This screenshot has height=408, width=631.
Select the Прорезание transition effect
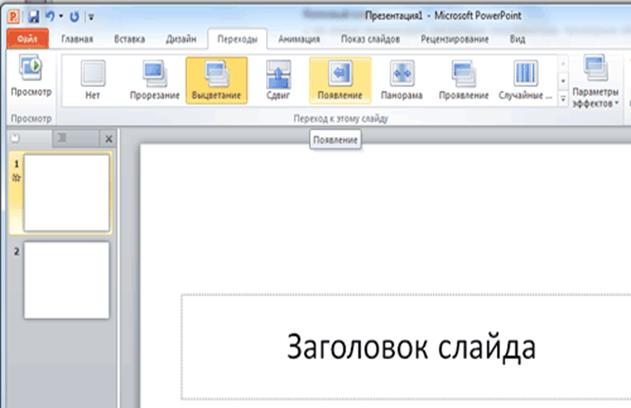[x=156, y=80]
